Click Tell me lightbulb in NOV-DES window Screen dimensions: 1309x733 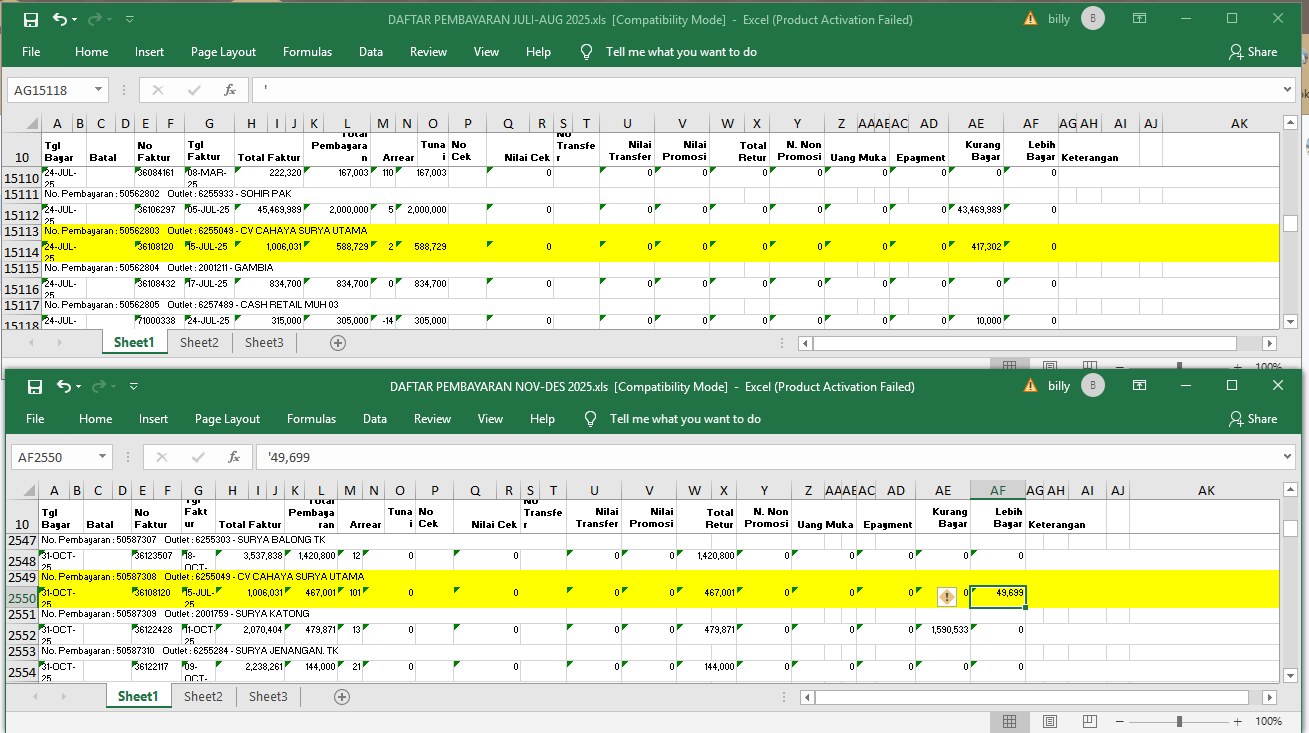(x=589, y=419)
